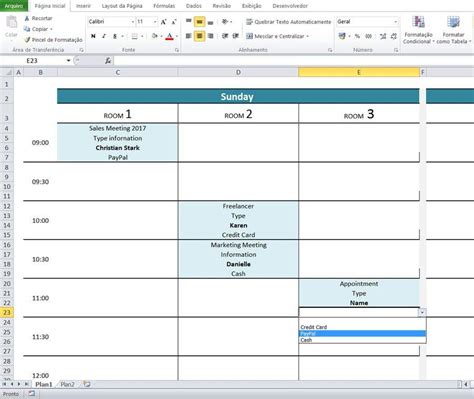Switch to the Exibição tab
Screen dimensions: 474x399
tap(252, 6)
